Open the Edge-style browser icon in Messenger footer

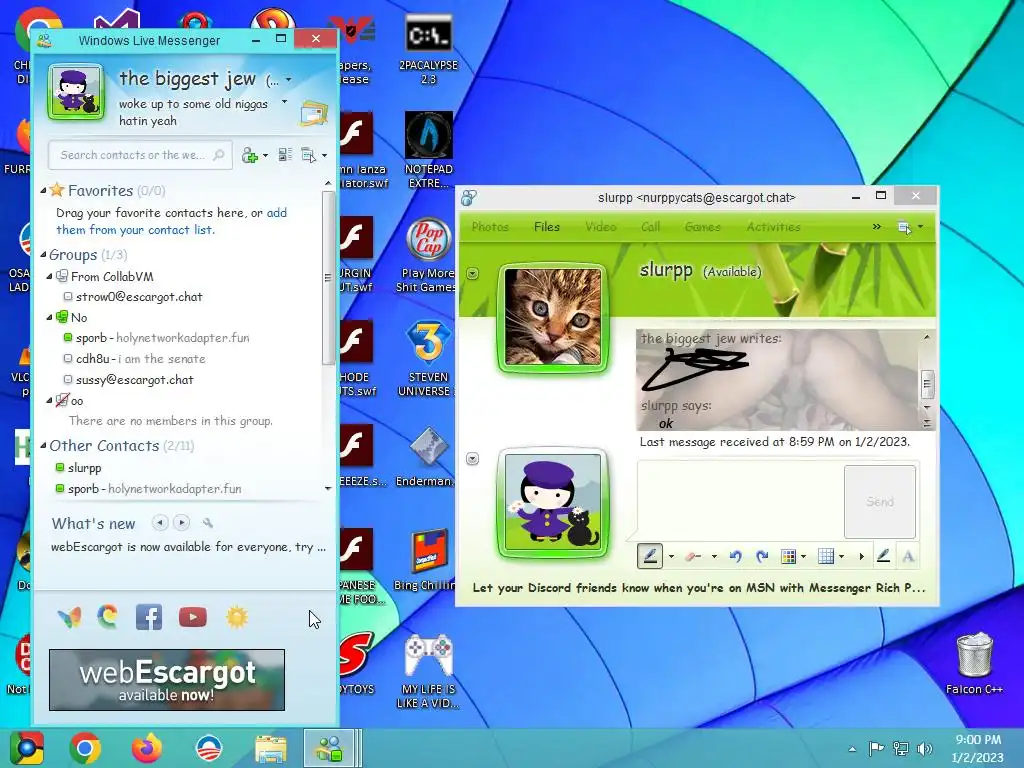[x=108, y=616]
